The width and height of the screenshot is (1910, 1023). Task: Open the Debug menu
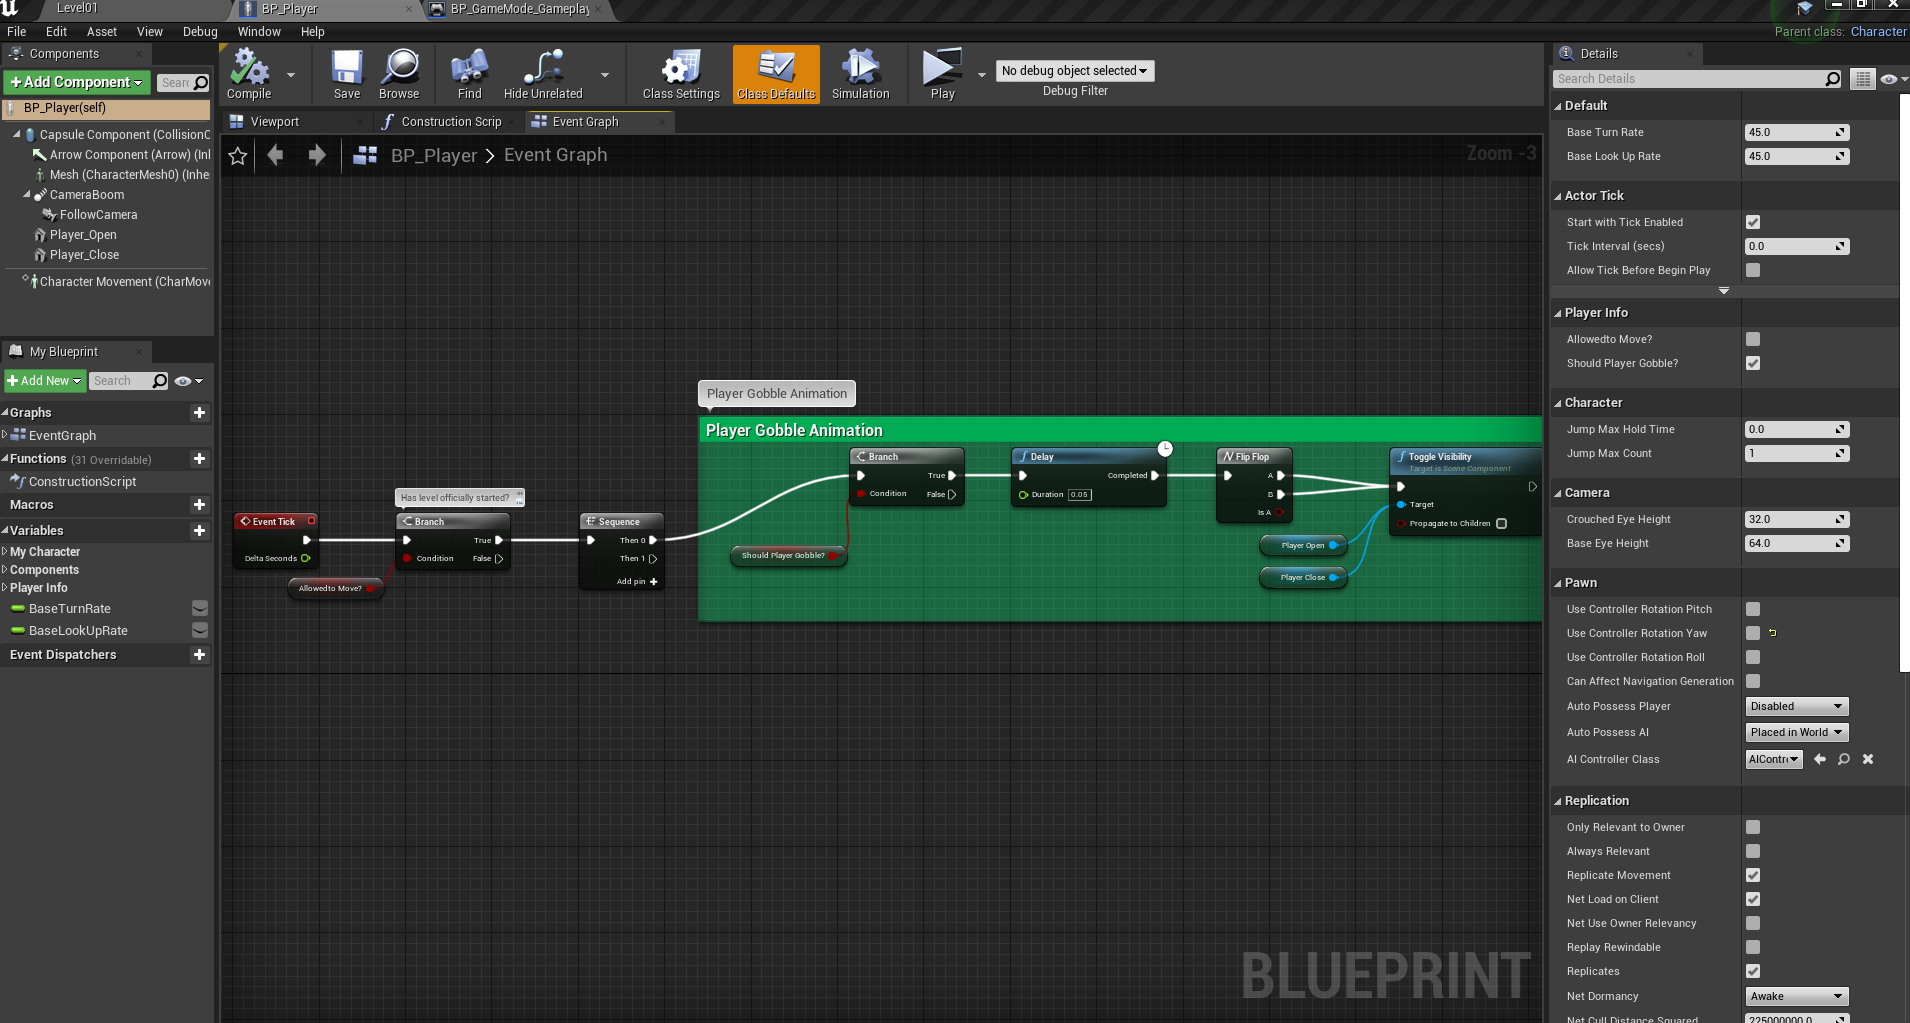200,32
